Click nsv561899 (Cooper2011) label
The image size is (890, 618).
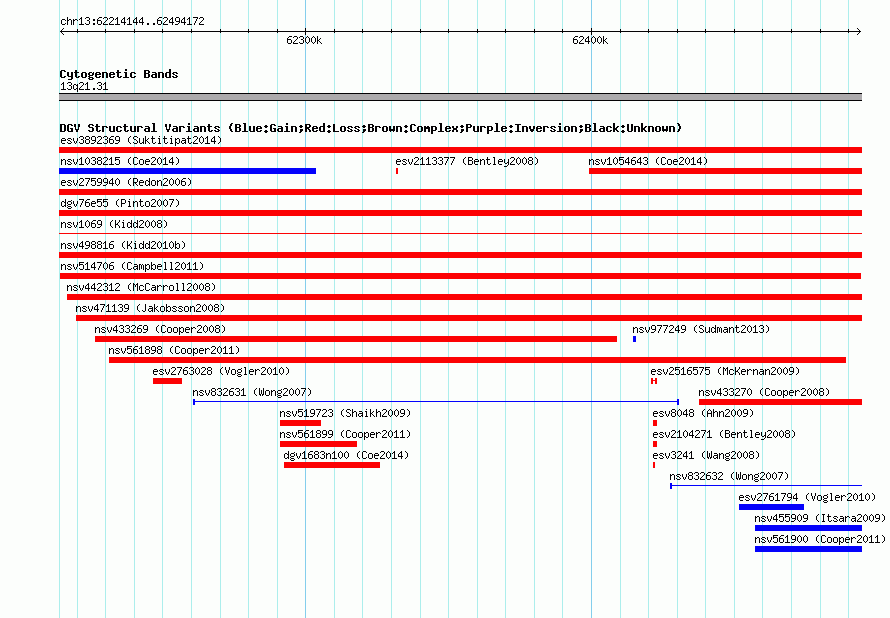tap(345, 434)
